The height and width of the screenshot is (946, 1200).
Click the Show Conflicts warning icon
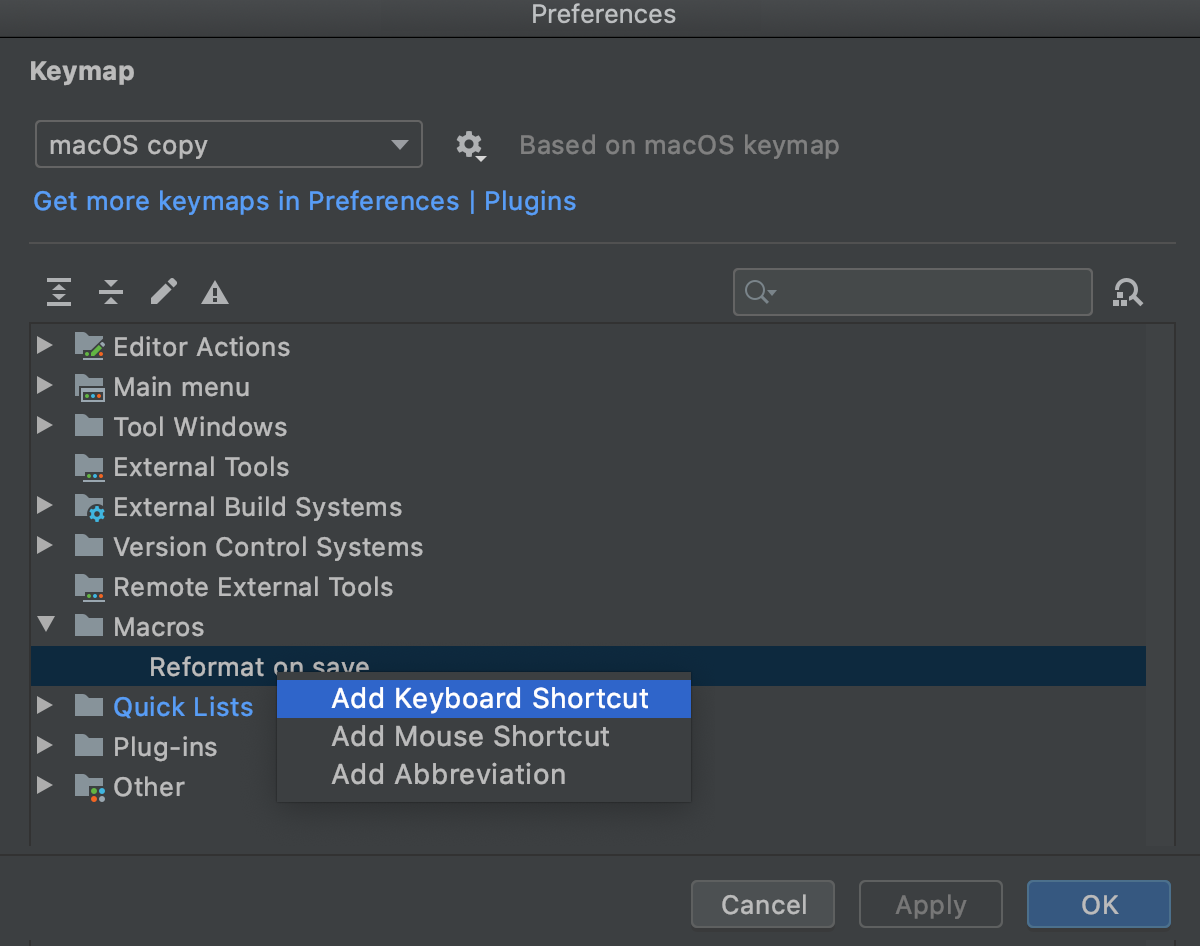(x=214, y=292)
